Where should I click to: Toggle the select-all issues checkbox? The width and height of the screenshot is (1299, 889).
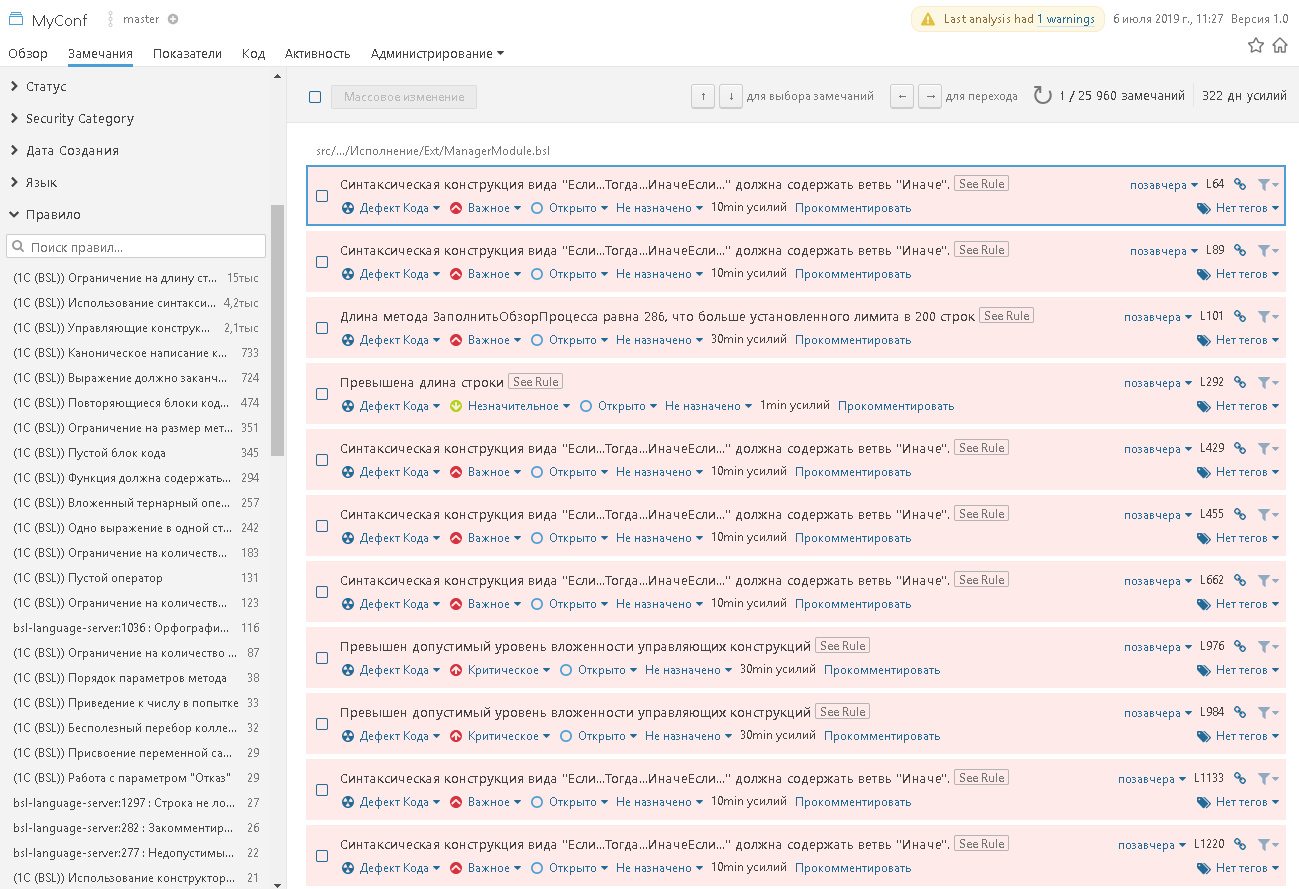(x=315, y=97)
